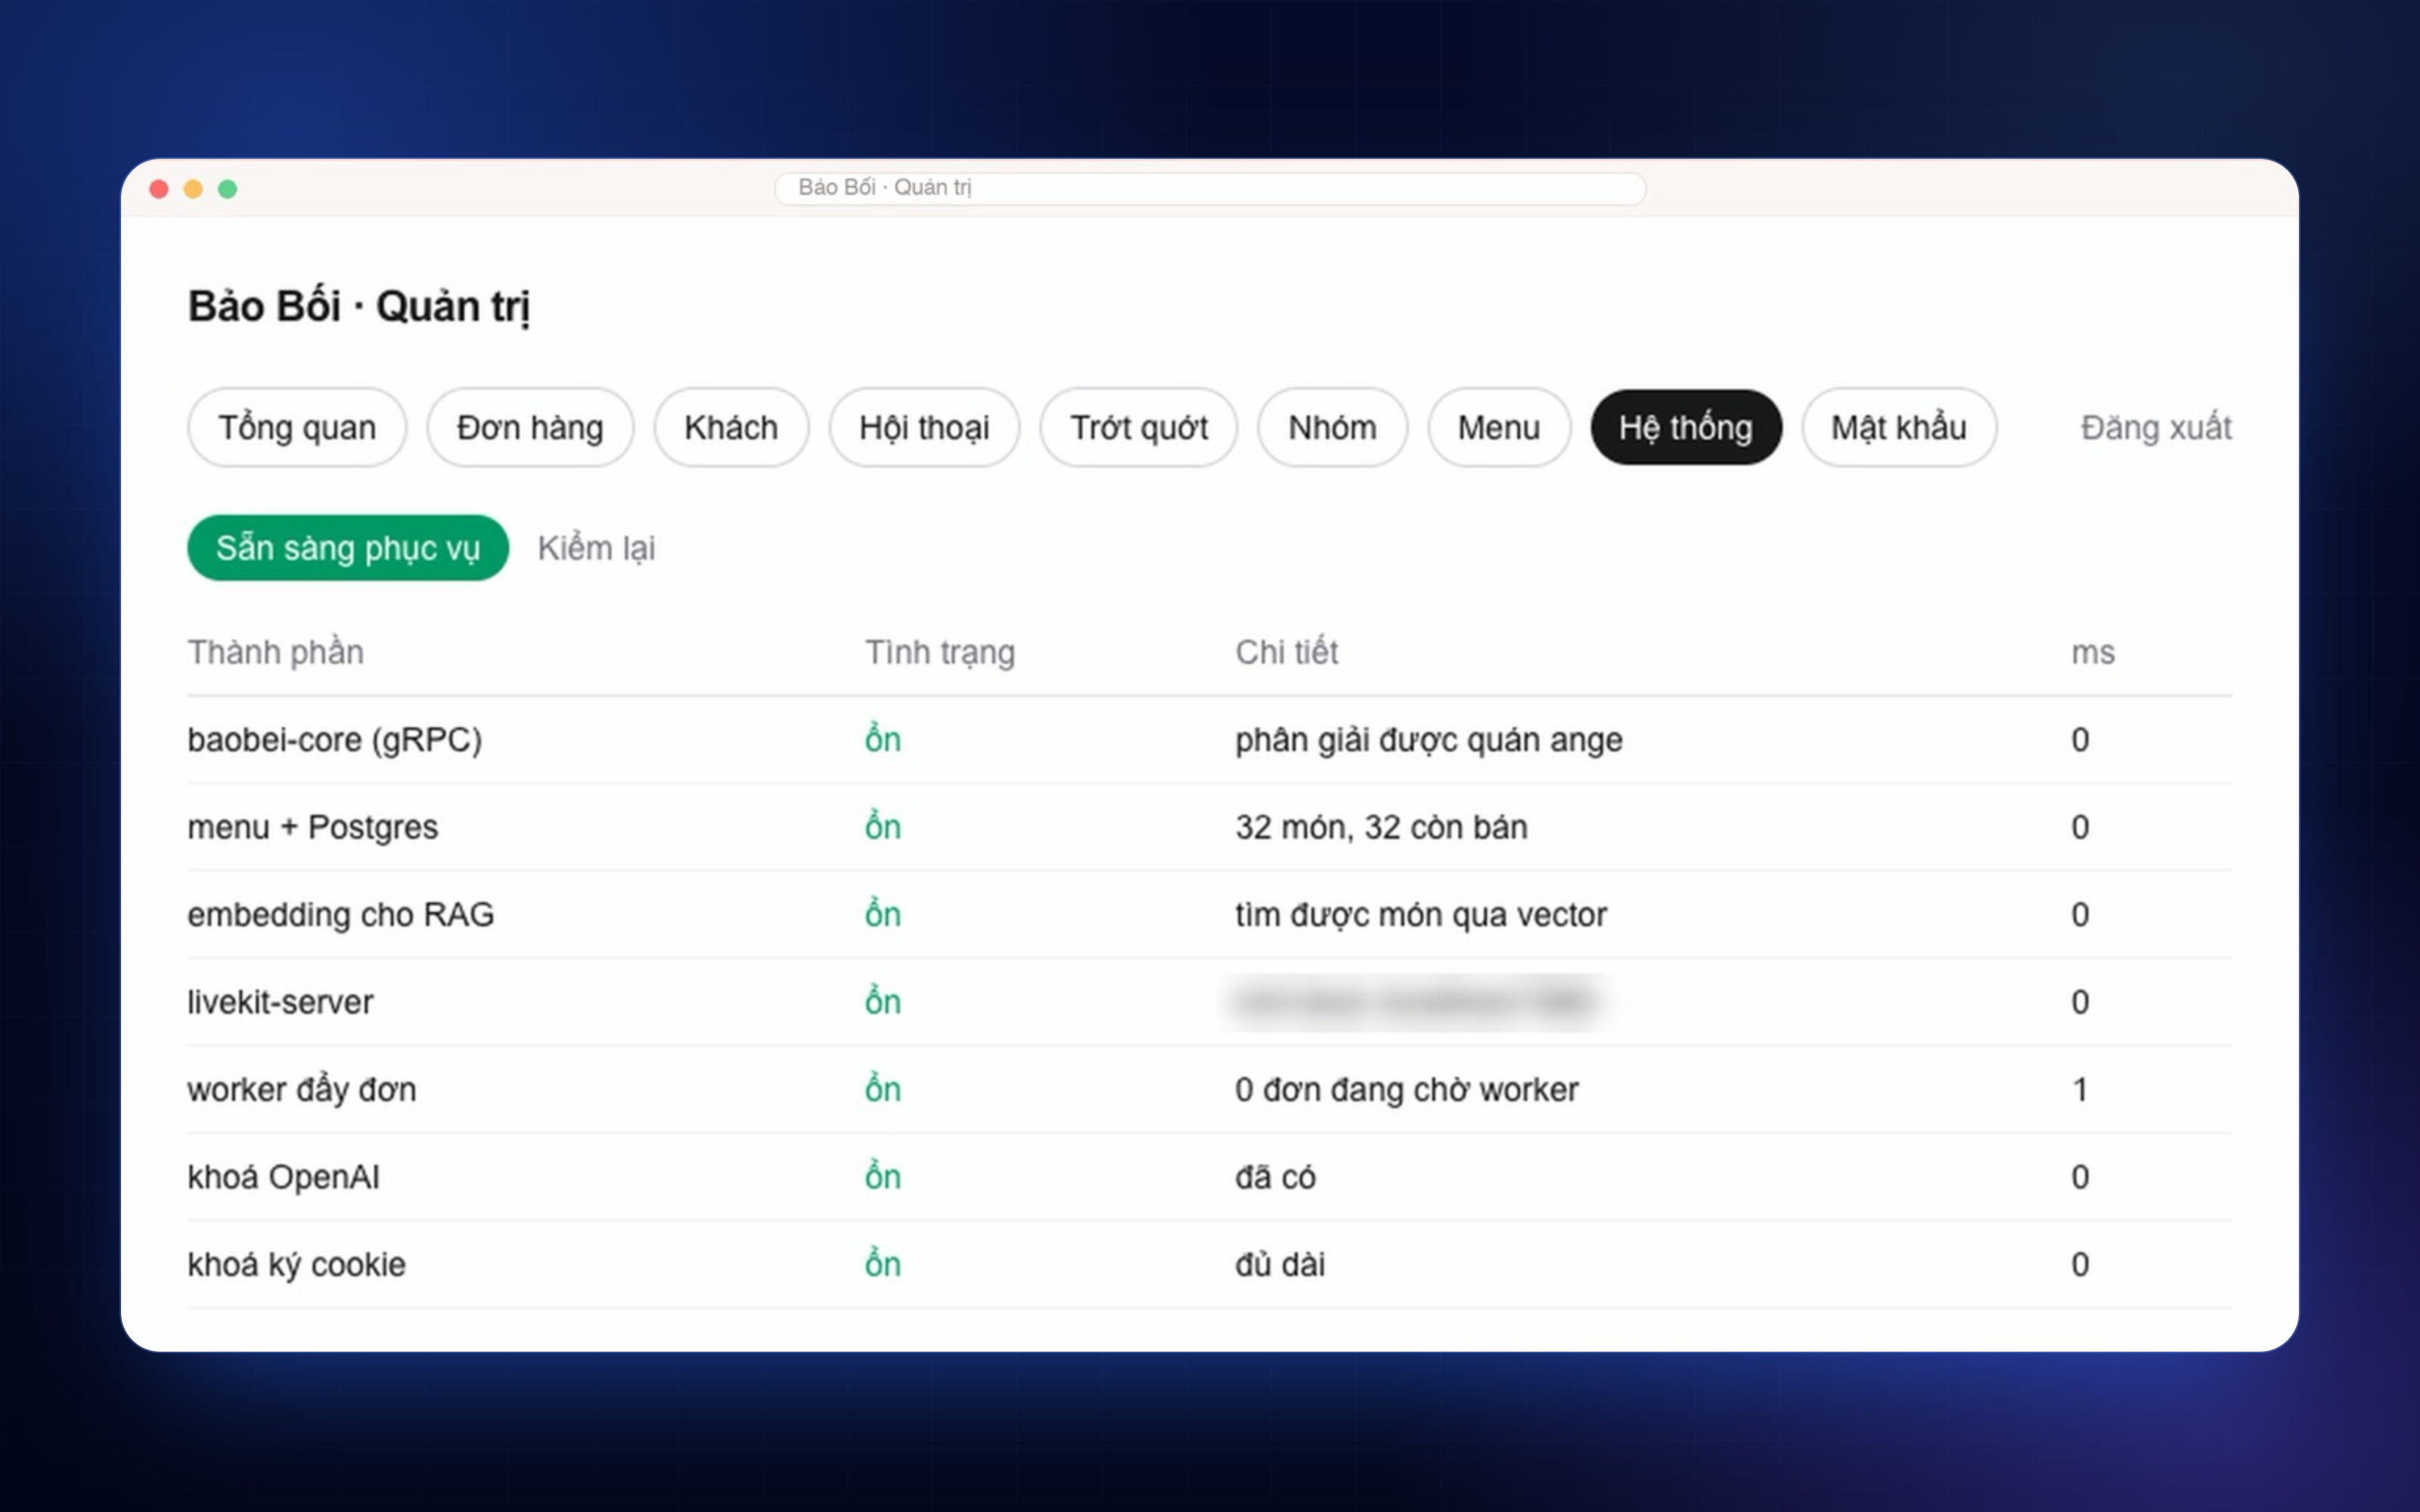Click the livekit-server row name
Screen dimensions: 2420x1512
click(280, 1002)
